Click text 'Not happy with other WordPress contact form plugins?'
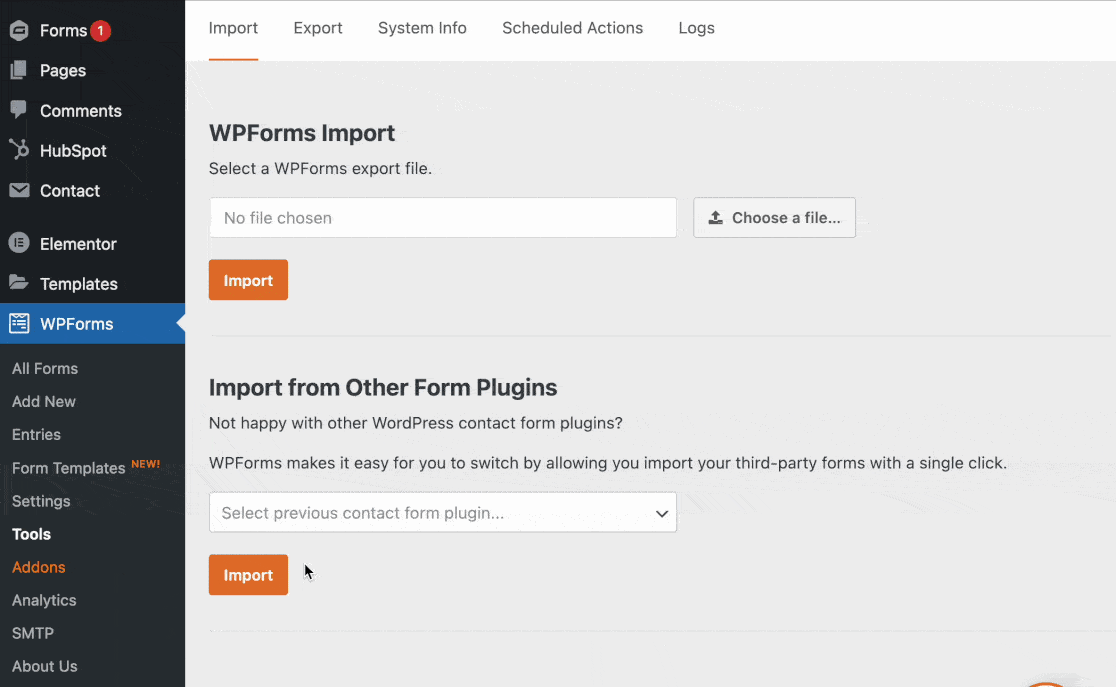1116x687 pixels. click(x=416, y=423)
